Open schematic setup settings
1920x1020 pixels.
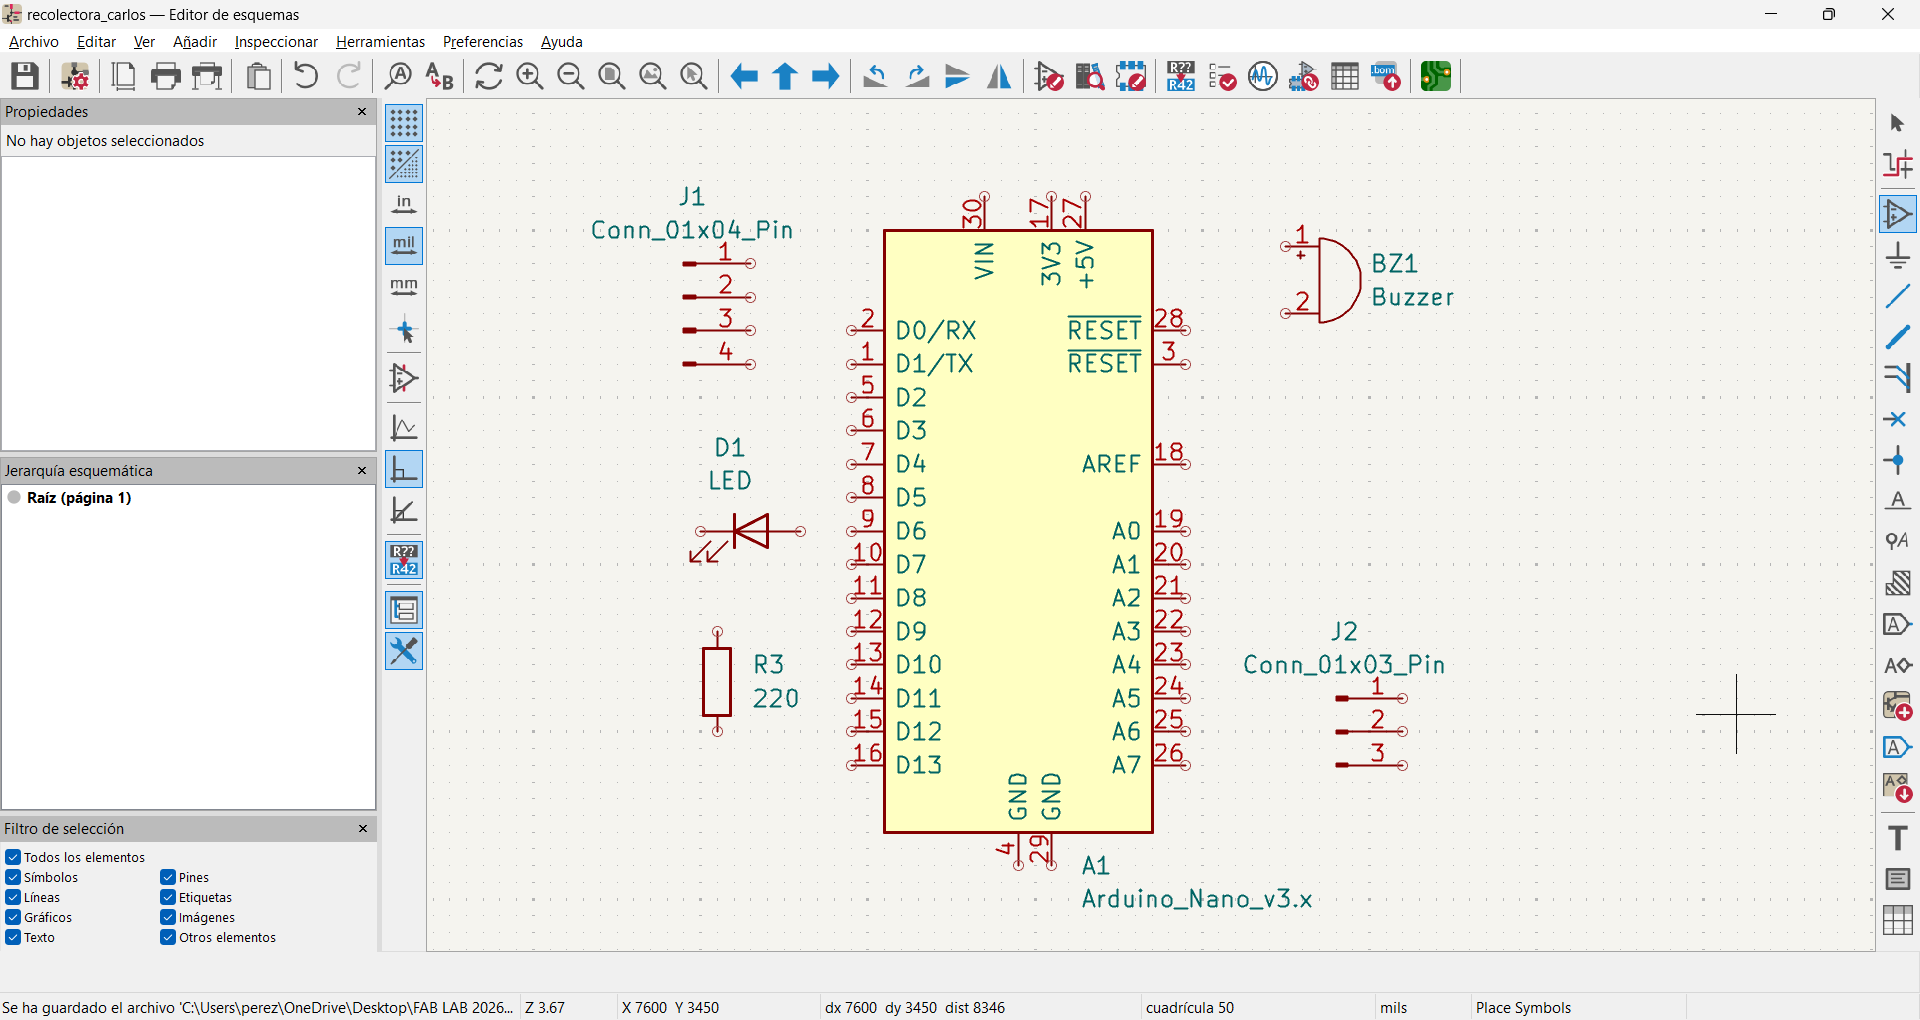point(75,76)
